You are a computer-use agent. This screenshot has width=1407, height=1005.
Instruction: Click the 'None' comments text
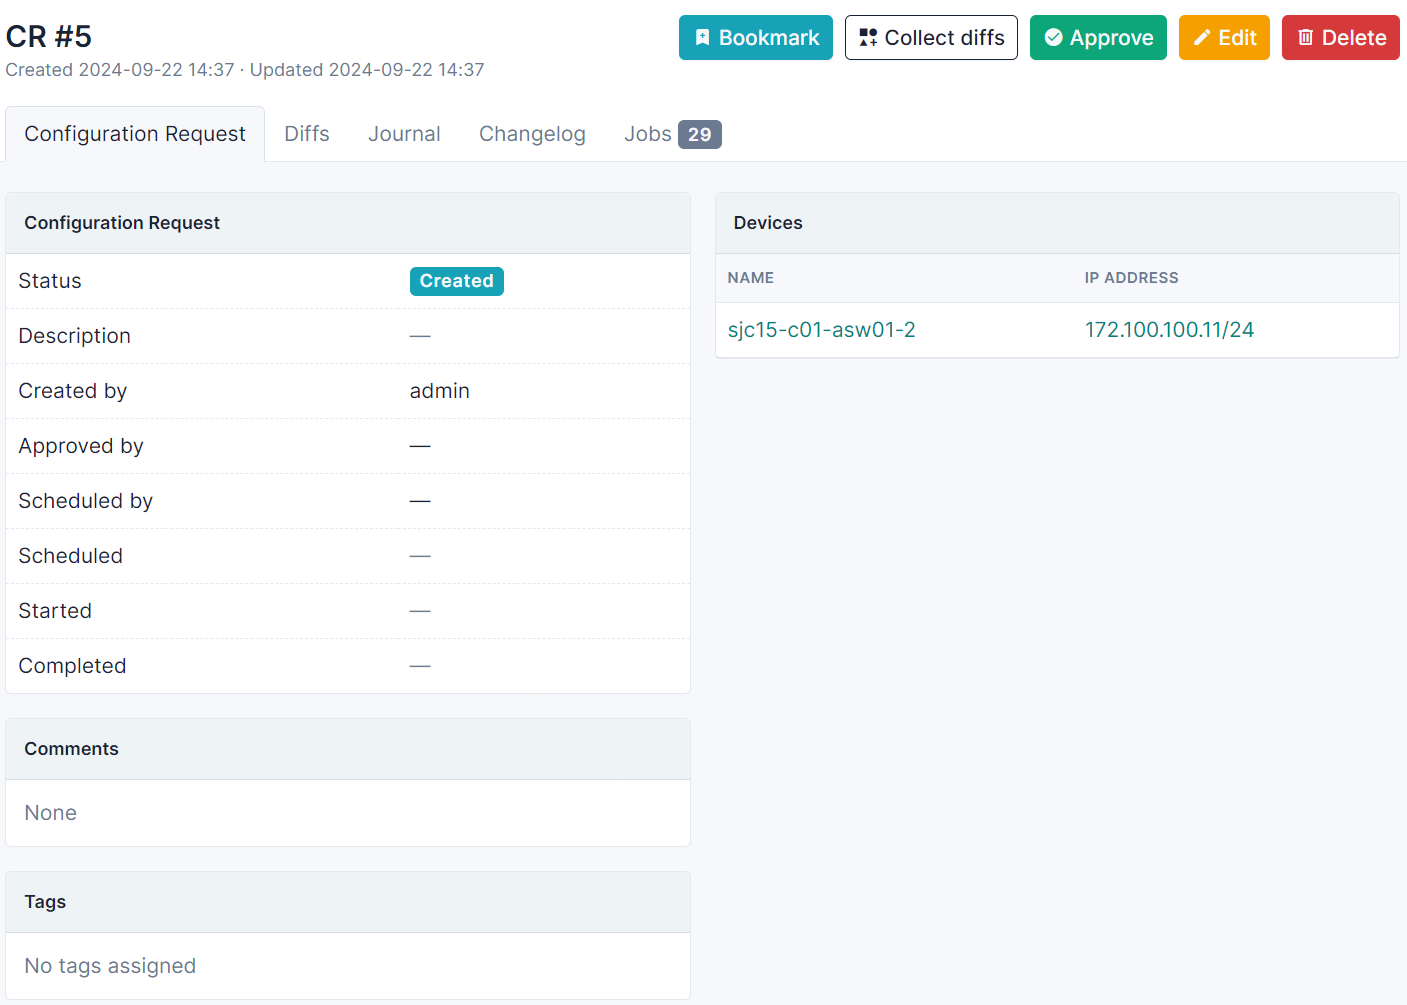click(51, 813)
